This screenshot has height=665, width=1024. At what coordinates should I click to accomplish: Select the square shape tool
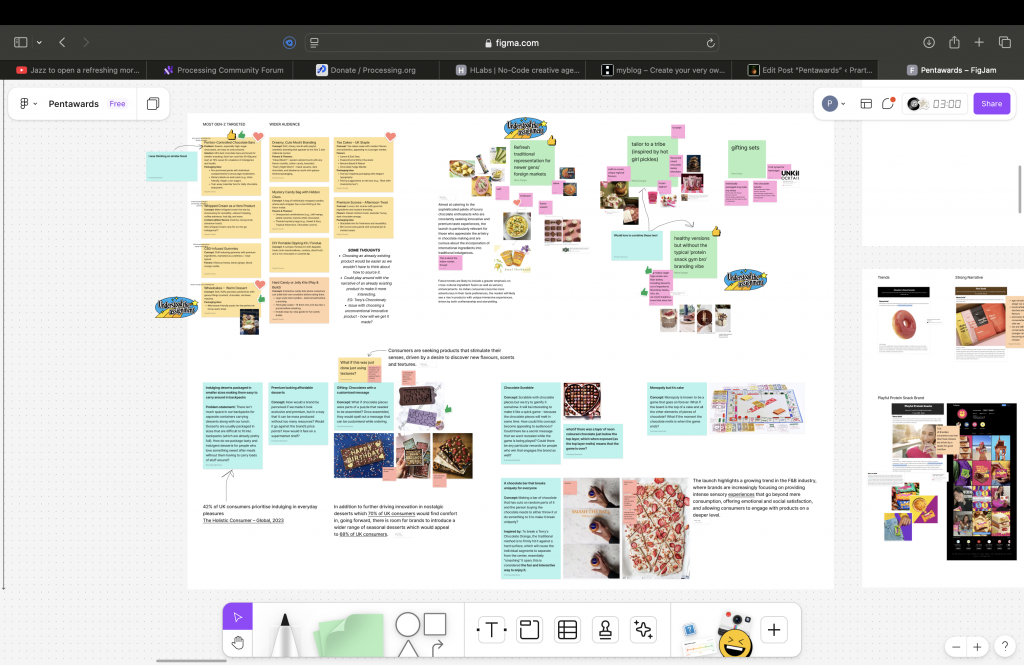point(435,624)
